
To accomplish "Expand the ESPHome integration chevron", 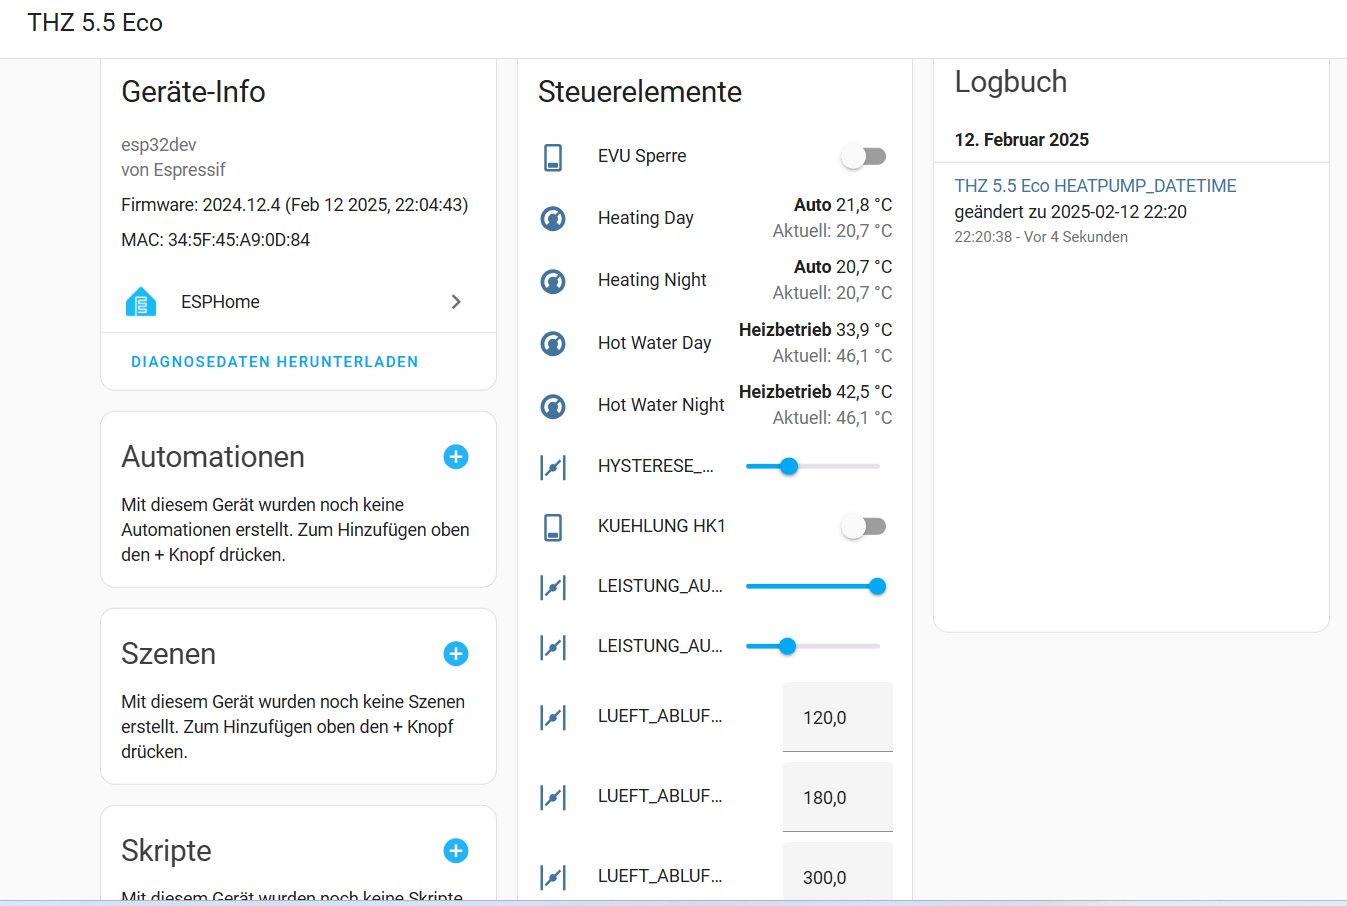I will coord(456,302).
